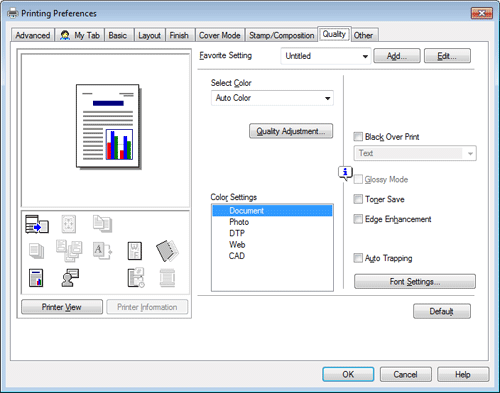500x393 pixels.
Task: Close the Printing Preferences window
Action: 482,13
